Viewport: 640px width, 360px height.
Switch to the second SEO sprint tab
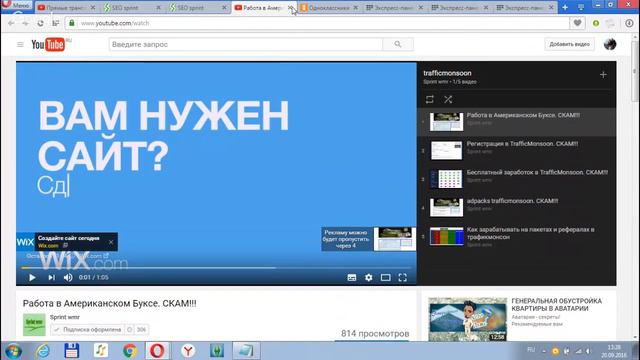tap(196, 8)
